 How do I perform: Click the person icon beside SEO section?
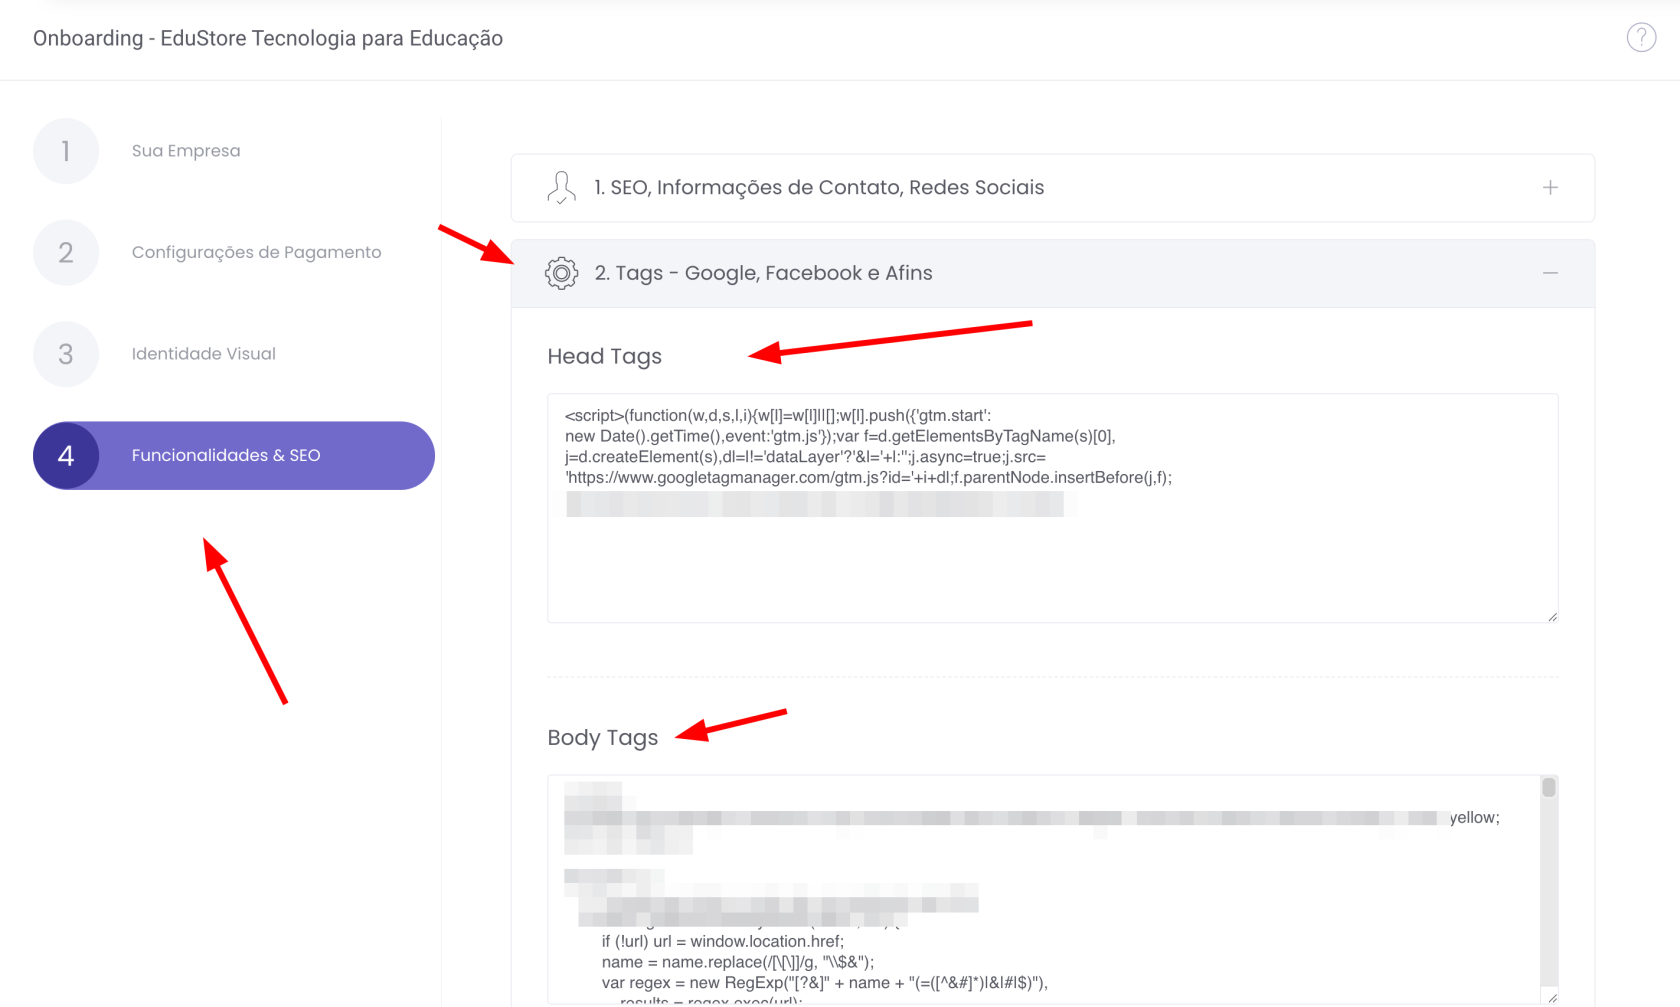[x=561, y=187]
